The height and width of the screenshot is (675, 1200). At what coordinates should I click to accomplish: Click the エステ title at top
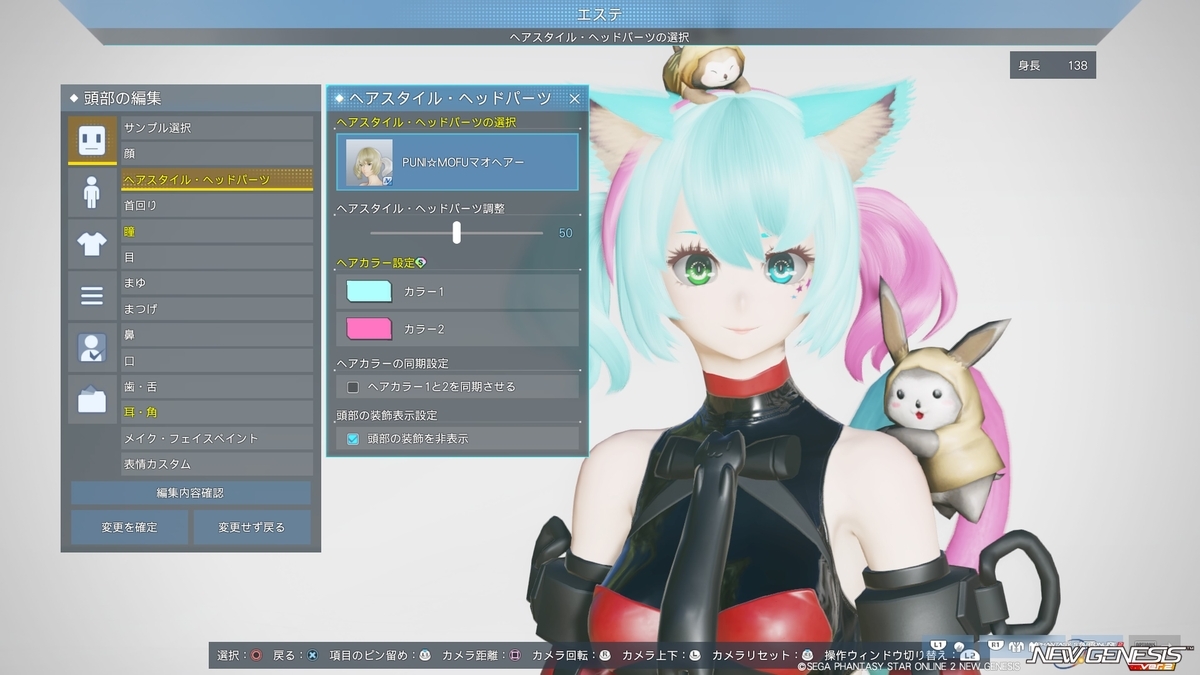(600, 13)
